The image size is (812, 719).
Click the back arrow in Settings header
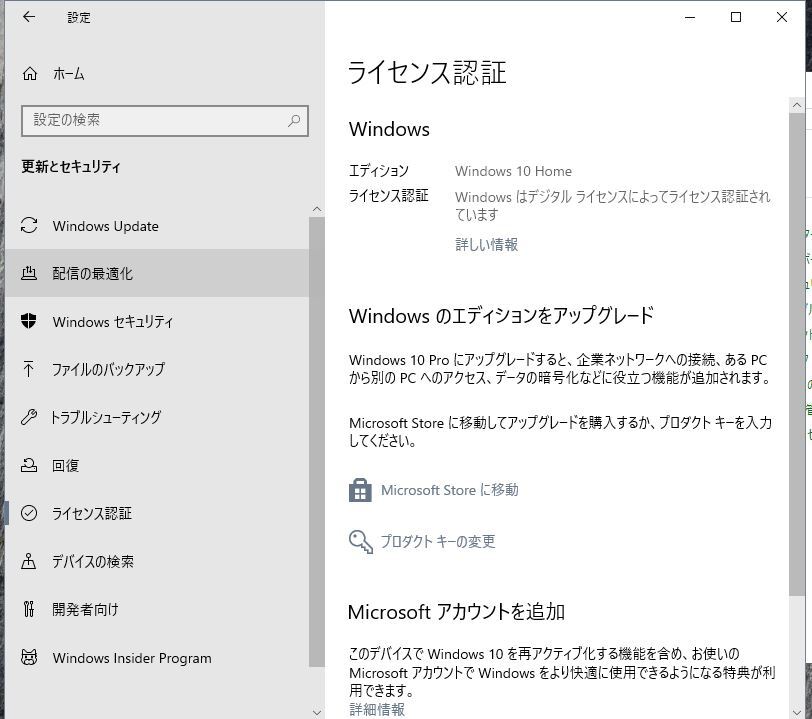pyautogui.click(x=29, y=17)
